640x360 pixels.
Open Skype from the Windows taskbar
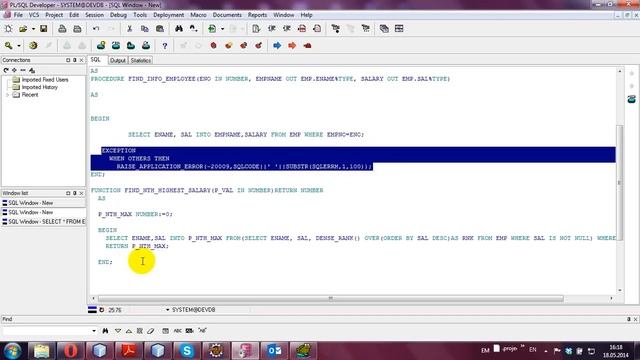tap(187, 351)
